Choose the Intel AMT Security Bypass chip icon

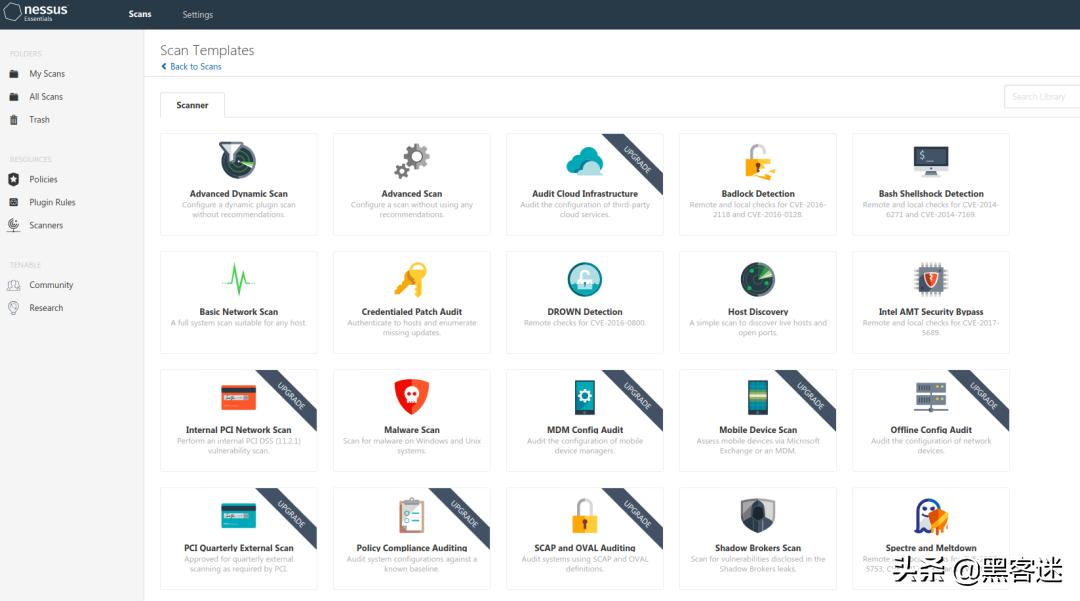click(931, 279)
